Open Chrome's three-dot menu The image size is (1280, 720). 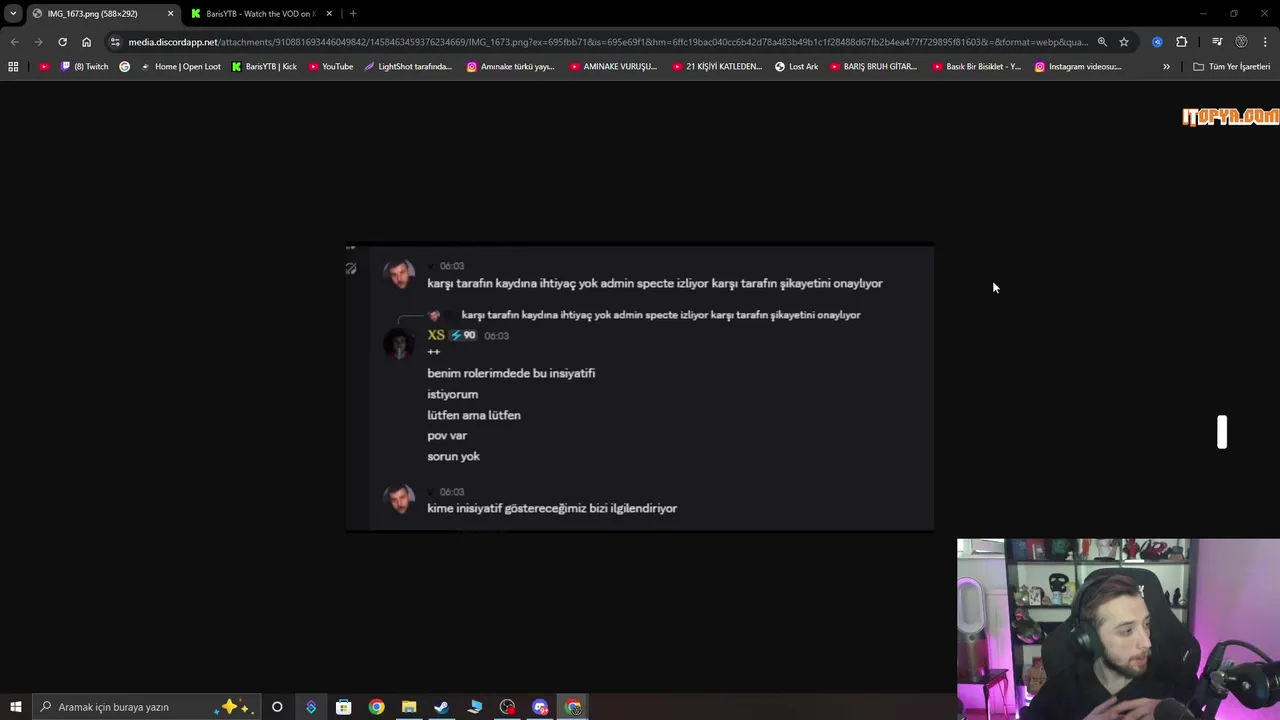[1266, 42]
